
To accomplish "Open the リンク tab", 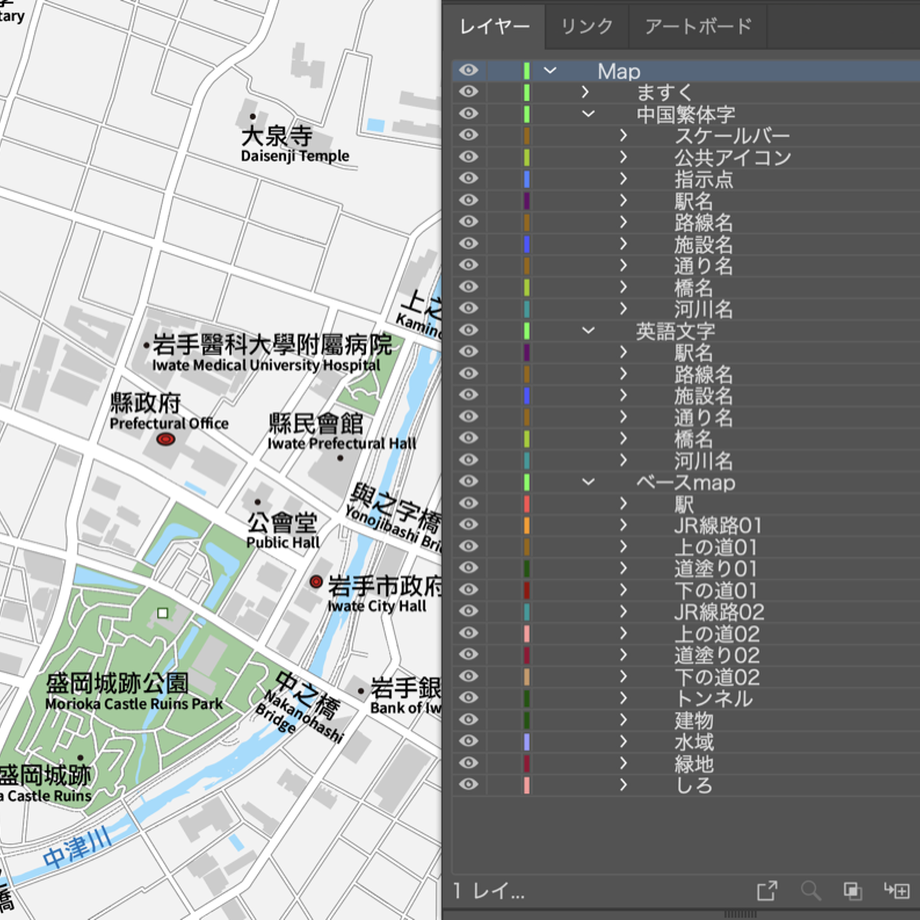I will point(587,26).
